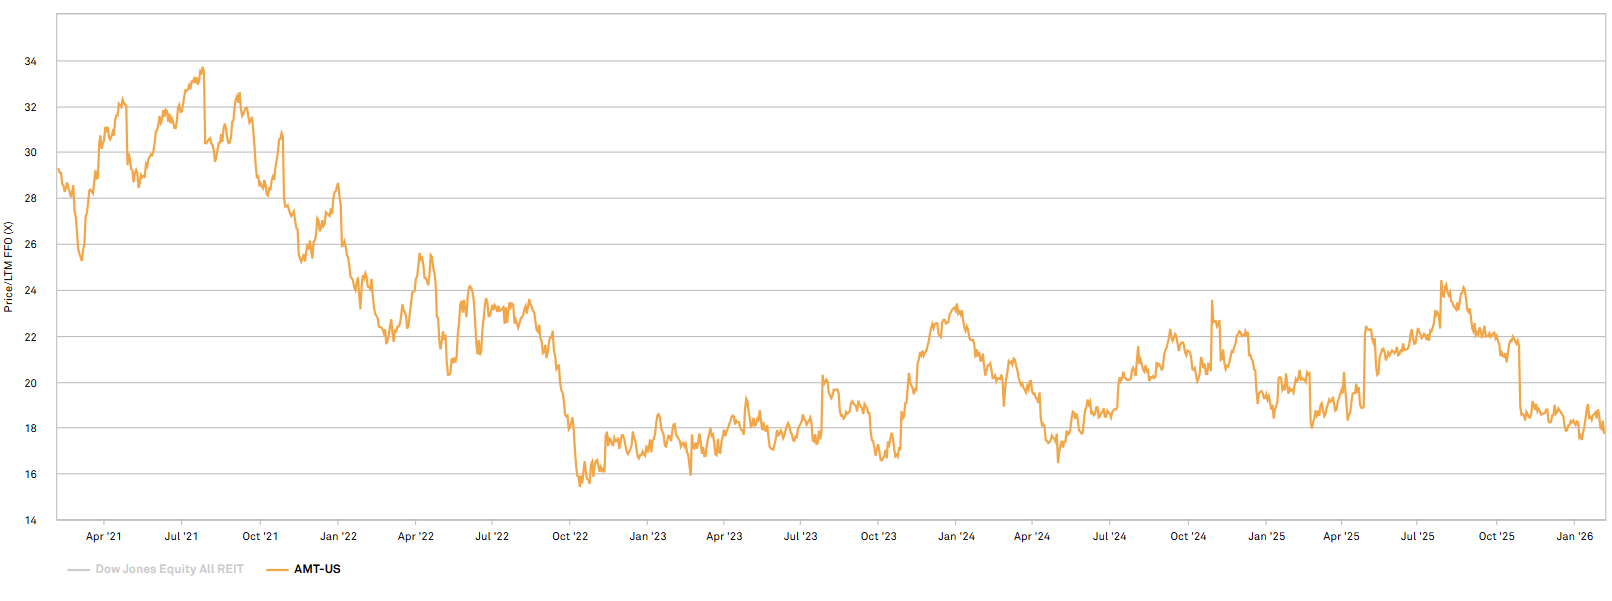Image resolution: width=1612 pixels, height=601 pixels.
Task: Click the 34 y-axis value
Action: 31,62
